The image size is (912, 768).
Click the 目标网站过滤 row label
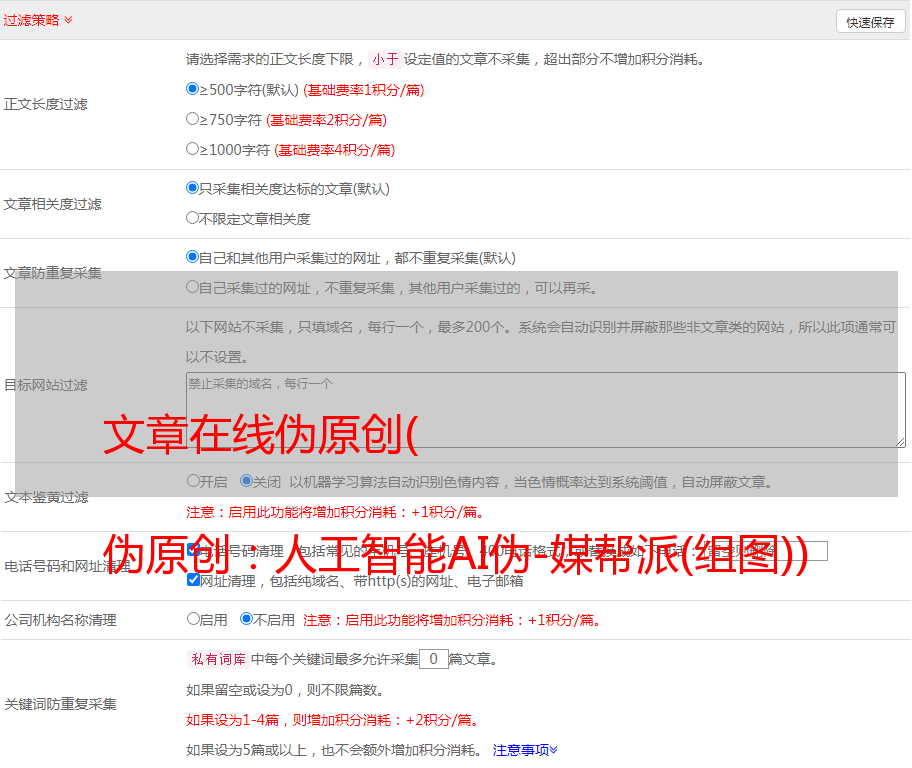45,385
